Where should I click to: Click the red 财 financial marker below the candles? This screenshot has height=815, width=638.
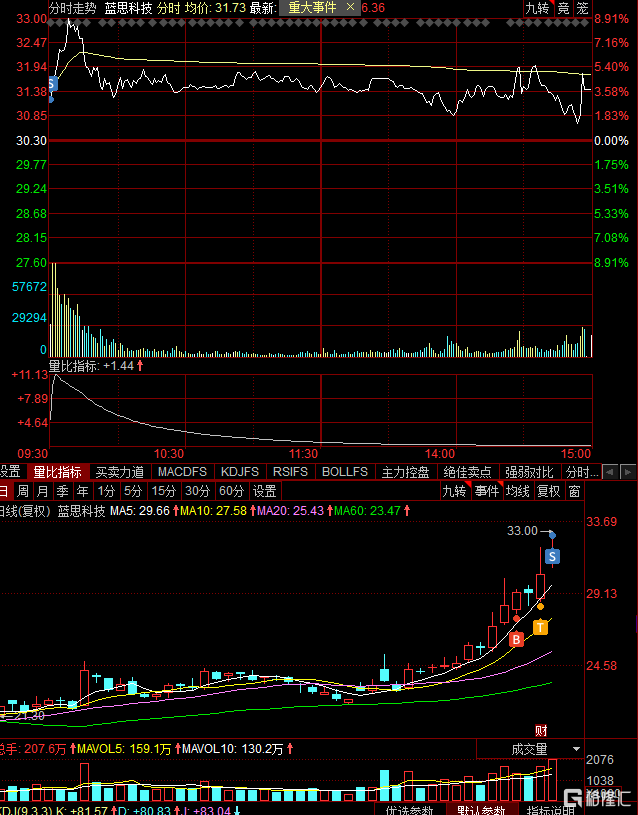[x=541, y=730]
